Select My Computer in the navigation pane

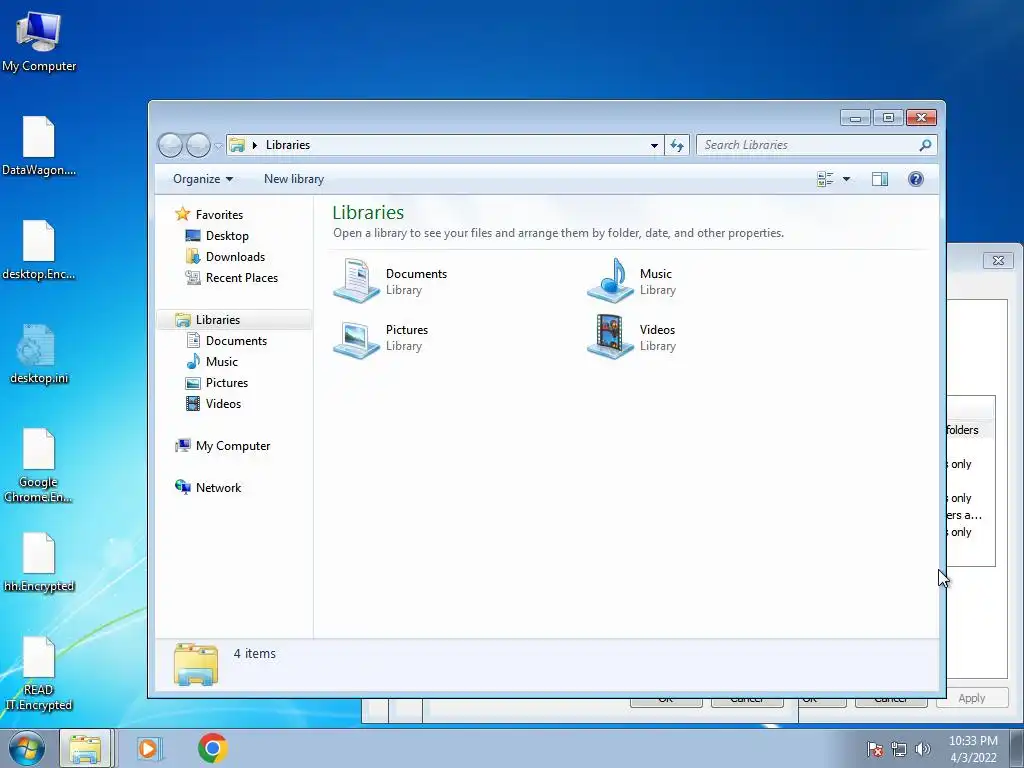[222, 445]
